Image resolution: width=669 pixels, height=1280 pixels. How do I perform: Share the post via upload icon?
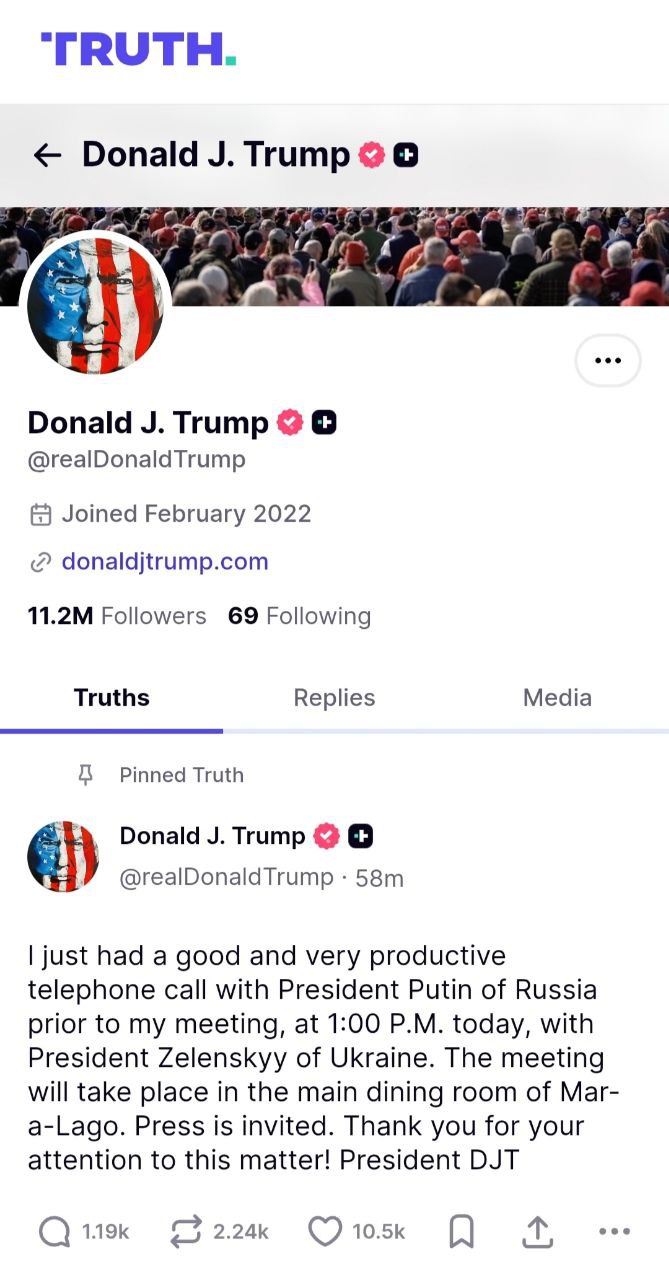[537, 1233]
